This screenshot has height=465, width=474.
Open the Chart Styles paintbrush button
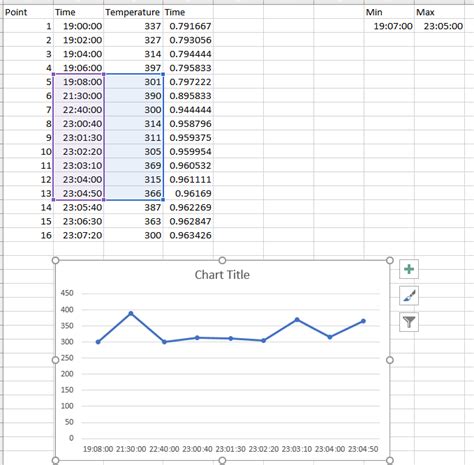coord(409,295)
